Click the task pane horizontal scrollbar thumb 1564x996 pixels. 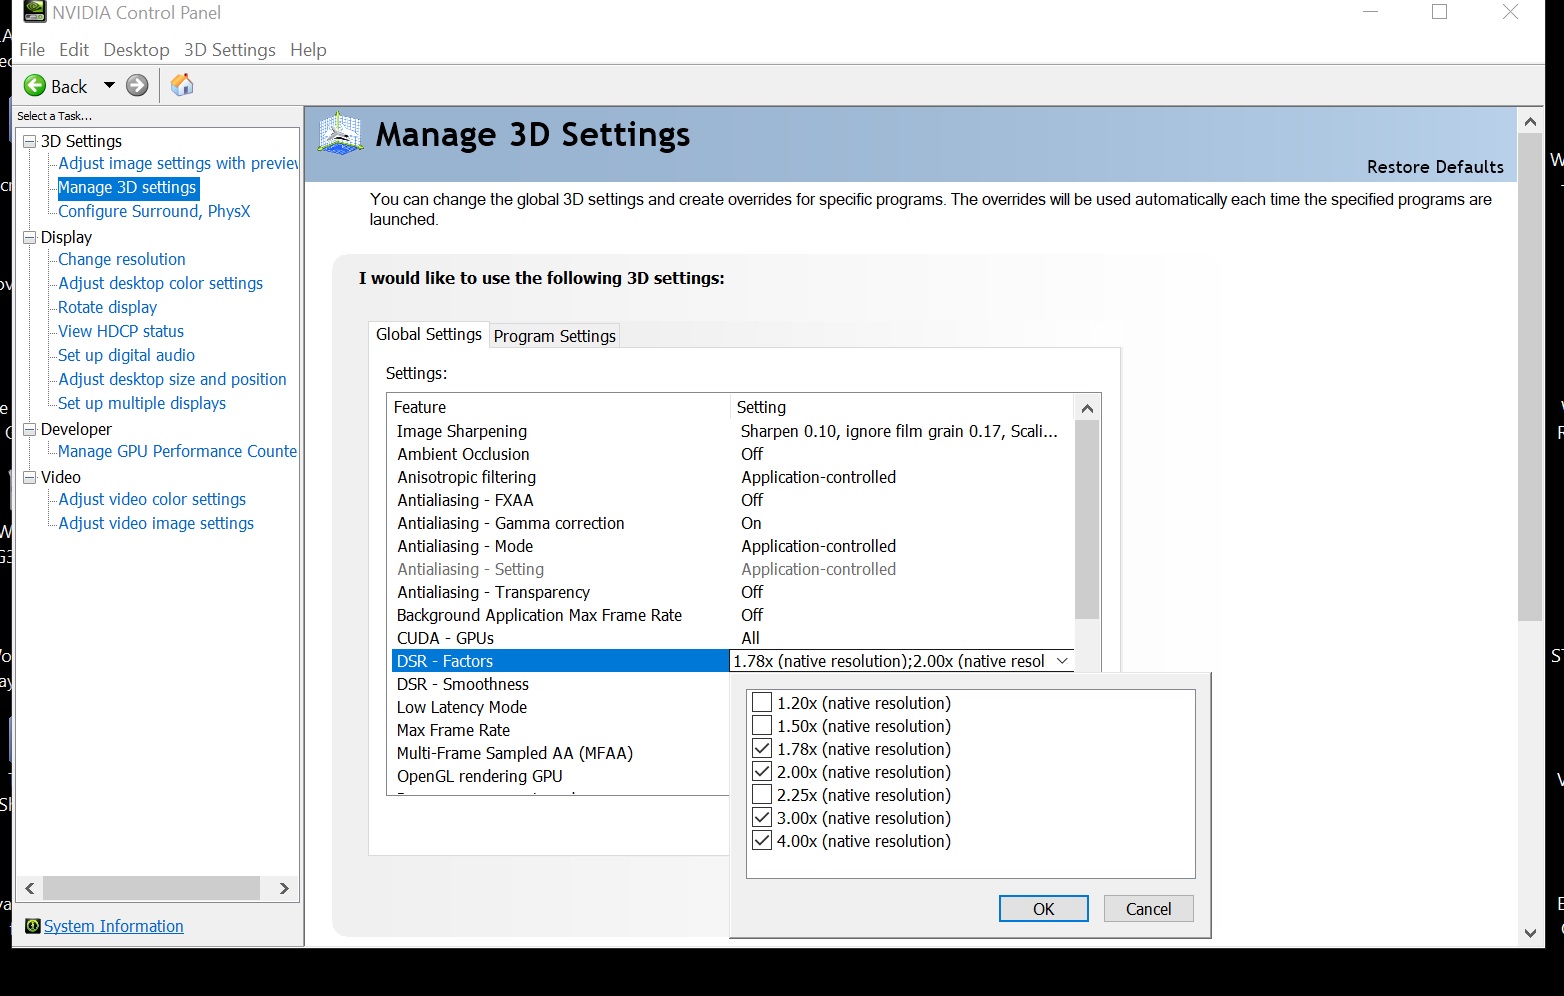point(152,888)
